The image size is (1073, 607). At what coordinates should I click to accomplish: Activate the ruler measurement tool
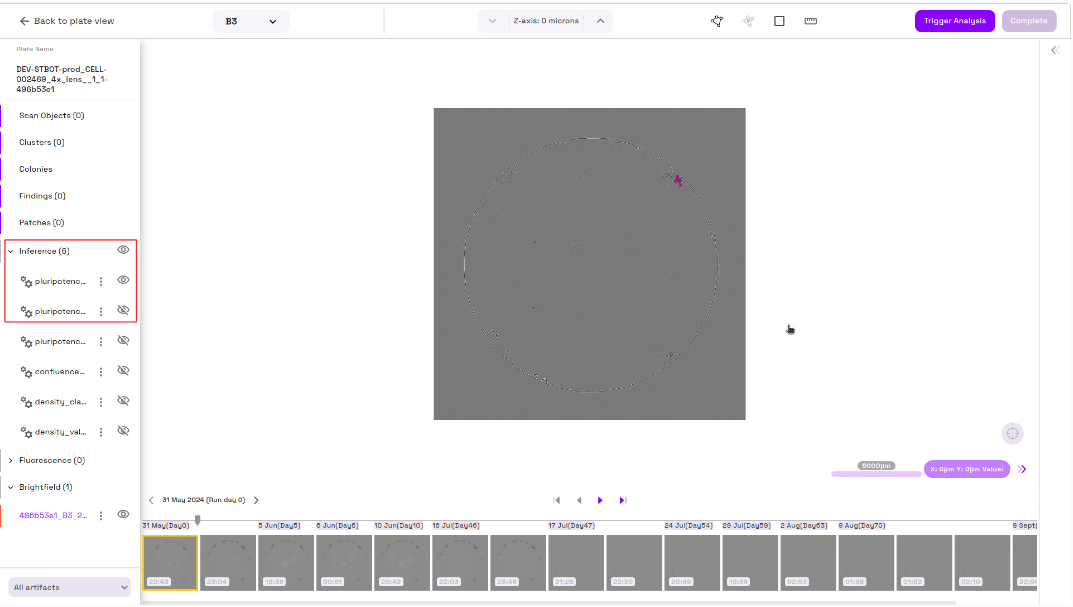point(811,21)
